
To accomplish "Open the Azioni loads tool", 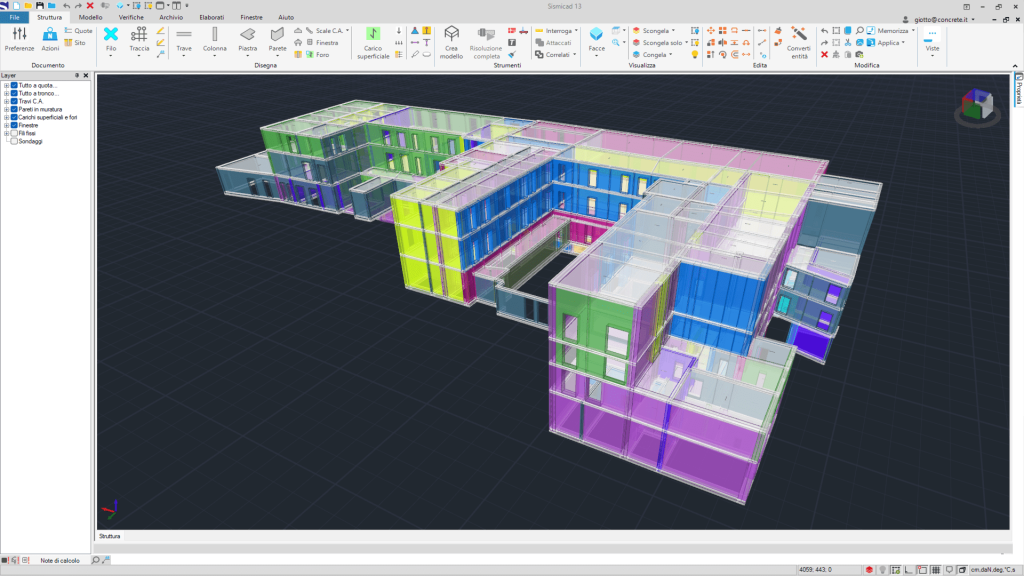I will 50,40.
